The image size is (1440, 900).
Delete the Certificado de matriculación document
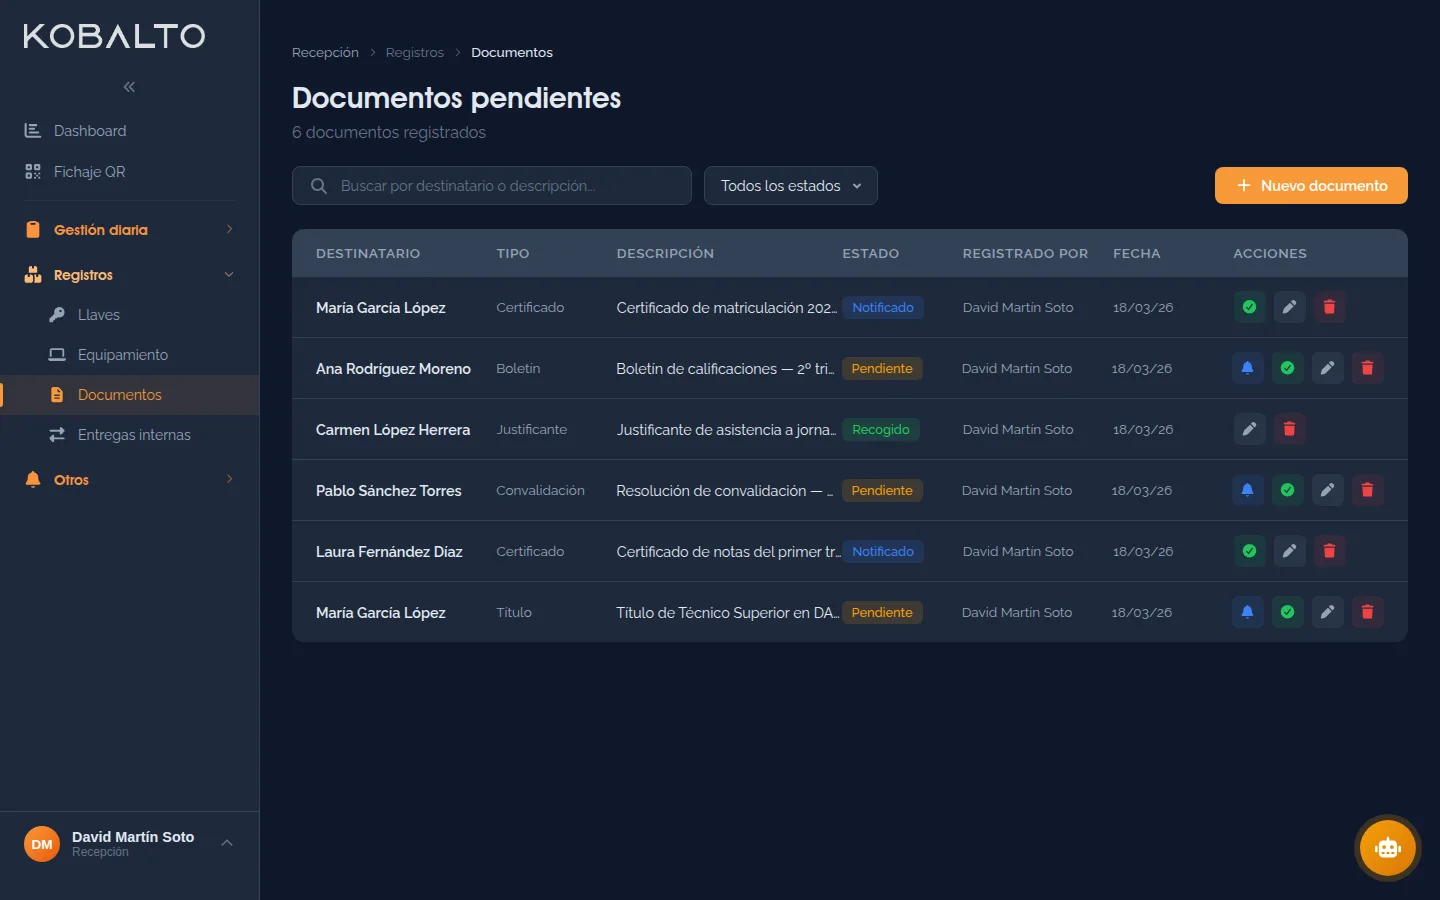(1329, 307)
